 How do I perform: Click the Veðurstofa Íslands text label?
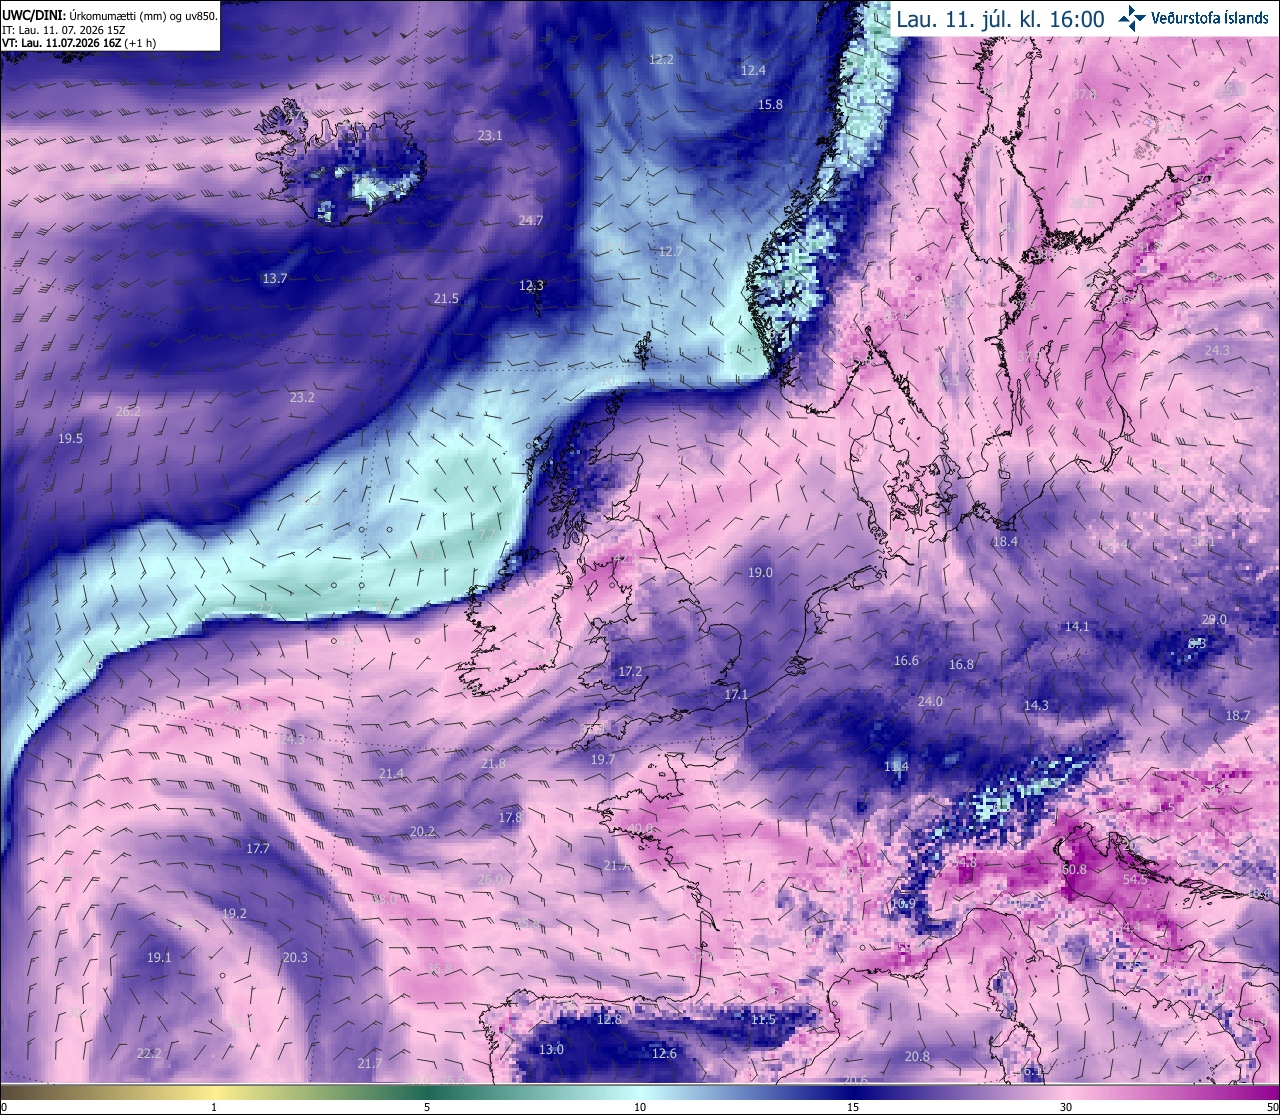click(x=1210, y=18)
